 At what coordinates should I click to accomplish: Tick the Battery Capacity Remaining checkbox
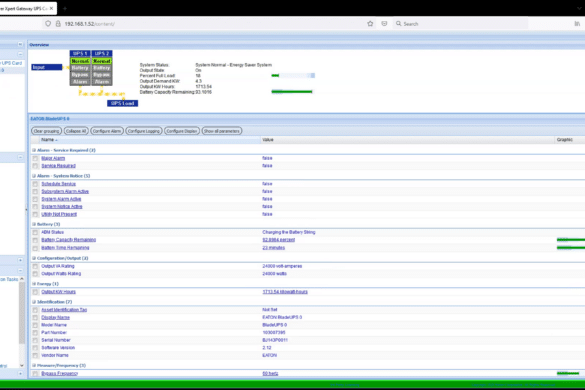click(35, 240)
